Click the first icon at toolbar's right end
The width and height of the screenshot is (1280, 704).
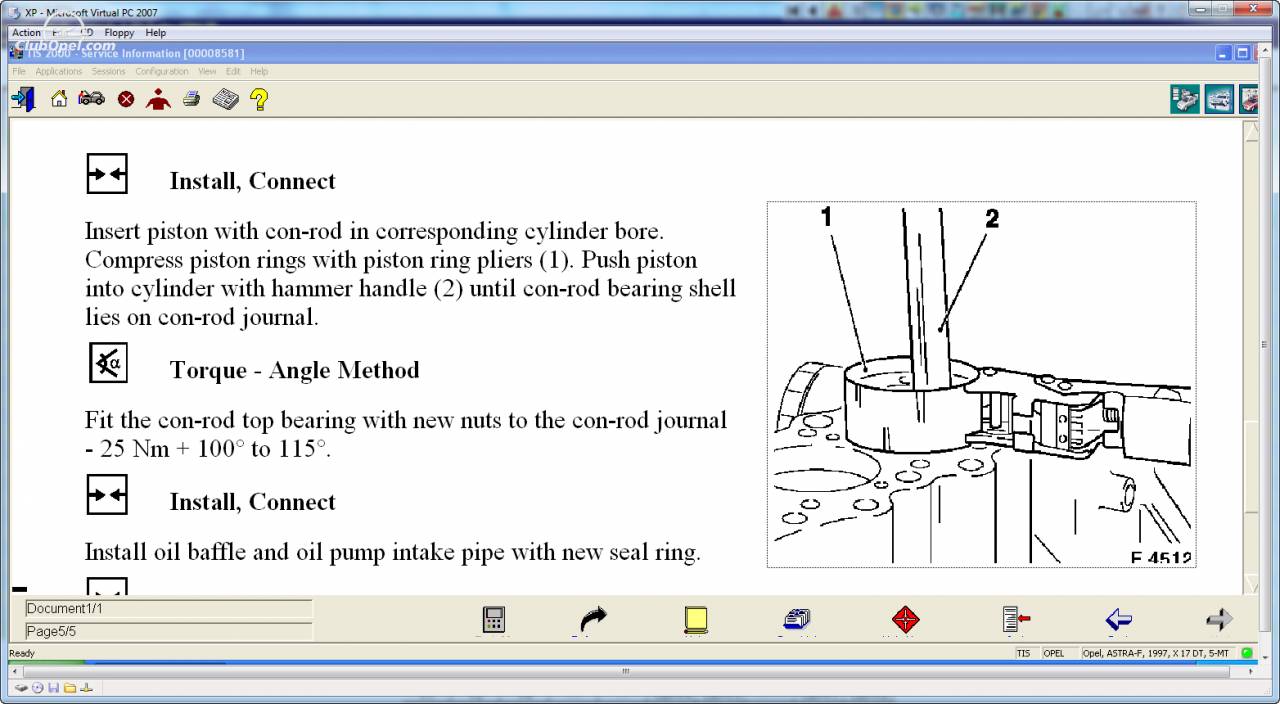[x=1185, y=99]
